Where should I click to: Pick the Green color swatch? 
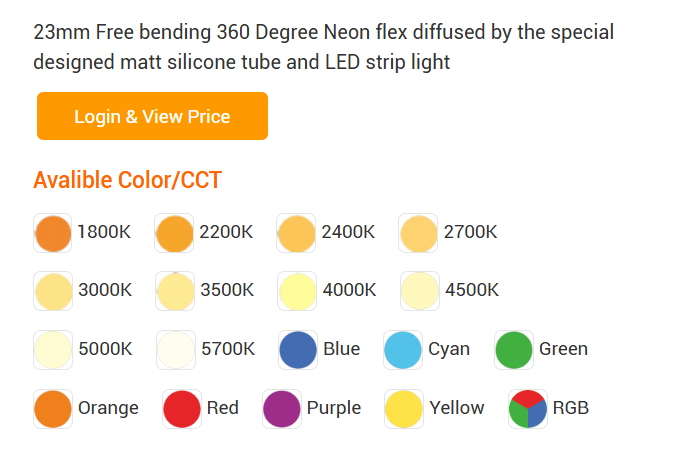(514, 349)
